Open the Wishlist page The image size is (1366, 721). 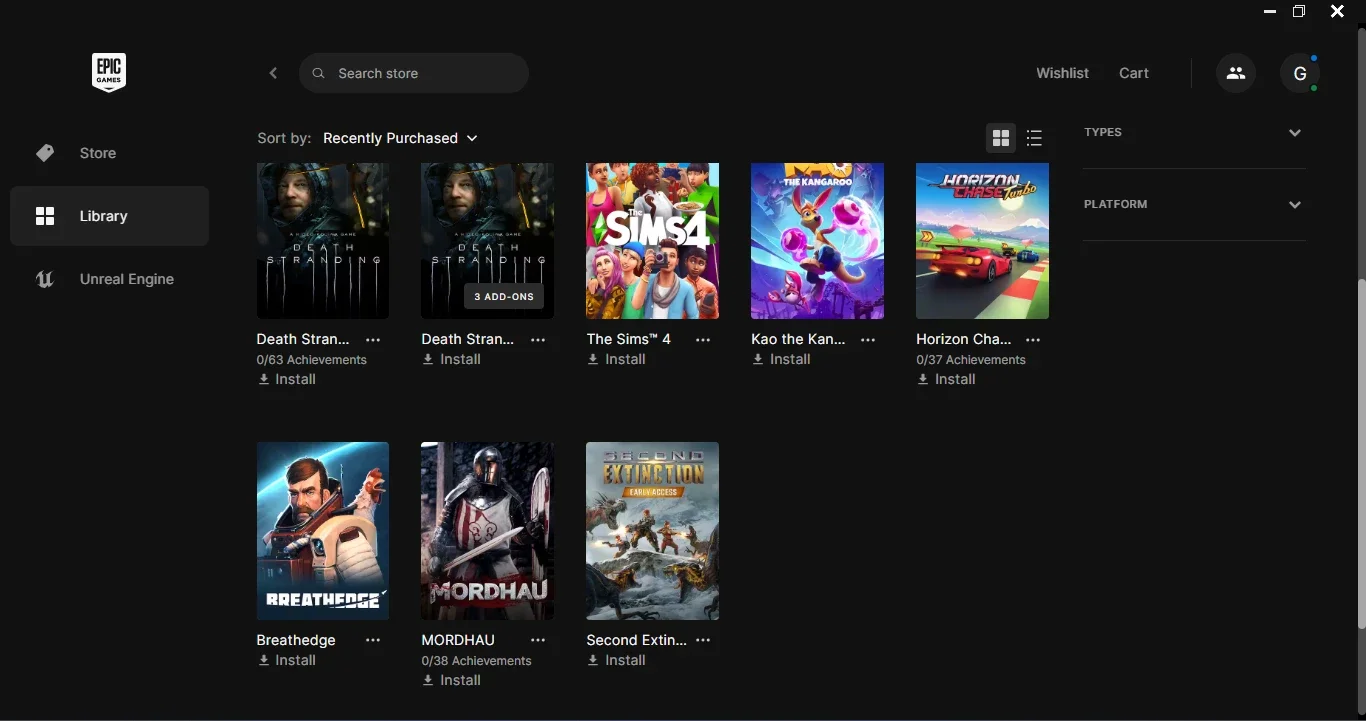pyautogui.click(x=1062, y=73)
